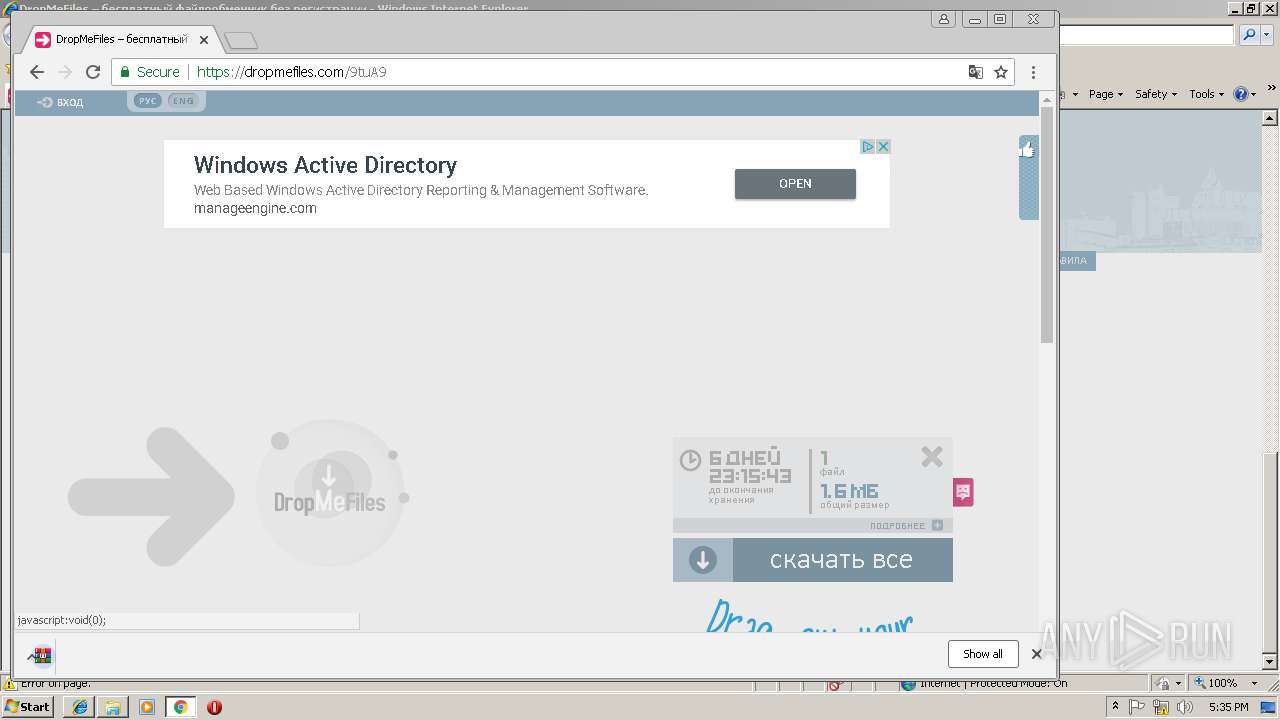Image resolution: width=1280 pixels, height=720 pixels.
Task: Click IE scrollbar down arrow
Action: coord(1271,661)
